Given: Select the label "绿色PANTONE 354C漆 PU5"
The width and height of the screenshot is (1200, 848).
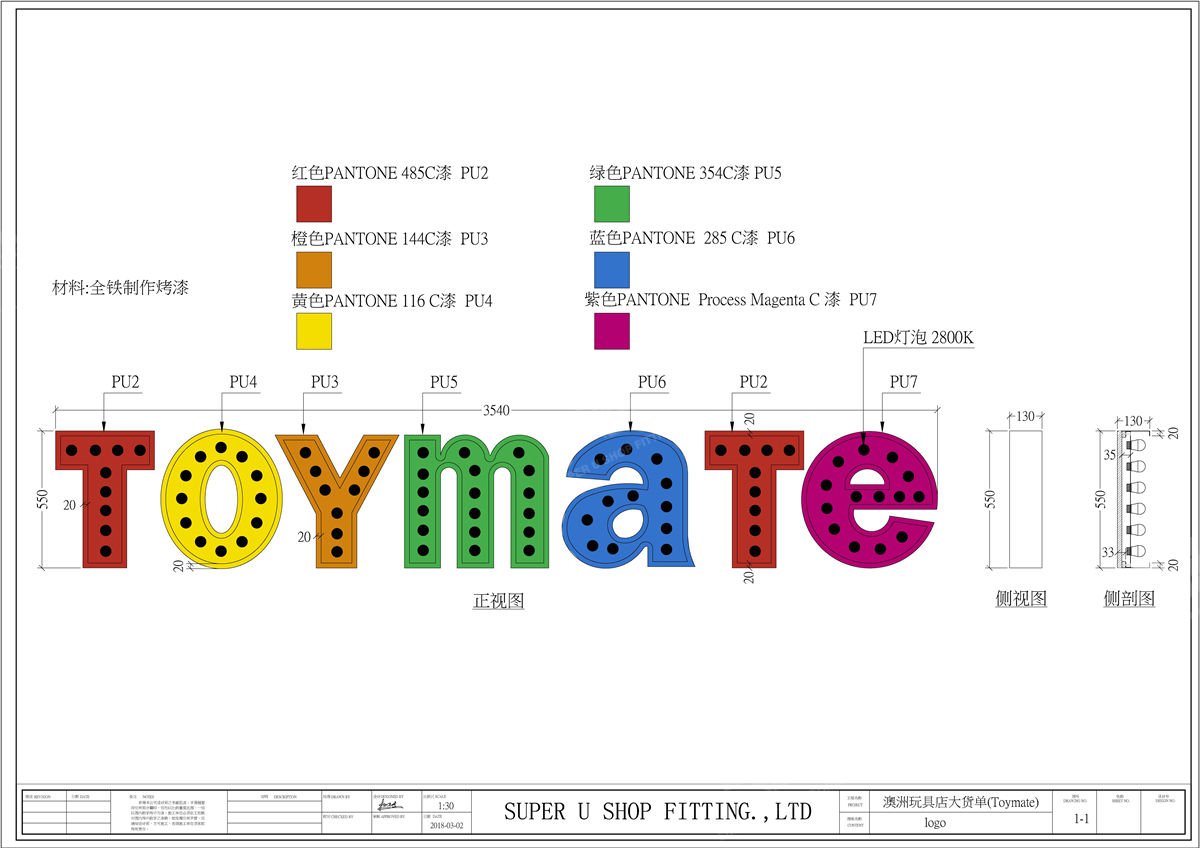Looking at the screenshot, I should (x=685, y=173).
